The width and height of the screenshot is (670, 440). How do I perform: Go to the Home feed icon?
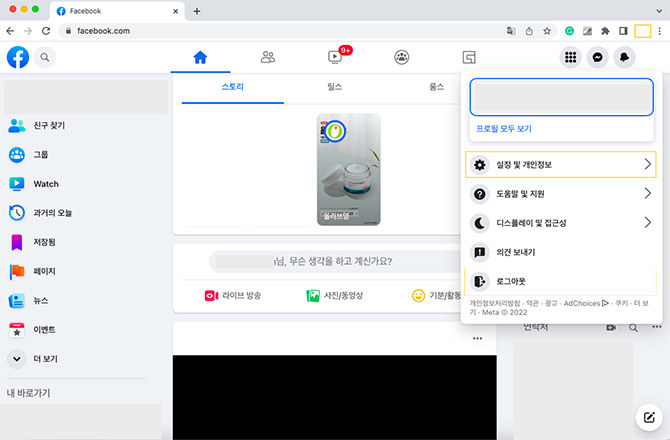pyautogui.click(x=200, y=57)
